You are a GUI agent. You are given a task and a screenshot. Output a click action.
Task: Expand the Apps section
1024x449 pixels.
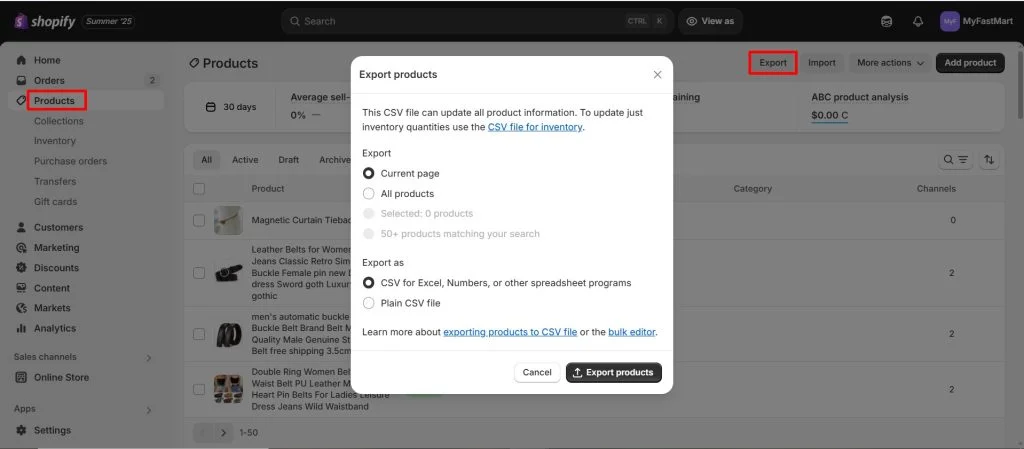(x=148, y=410)
